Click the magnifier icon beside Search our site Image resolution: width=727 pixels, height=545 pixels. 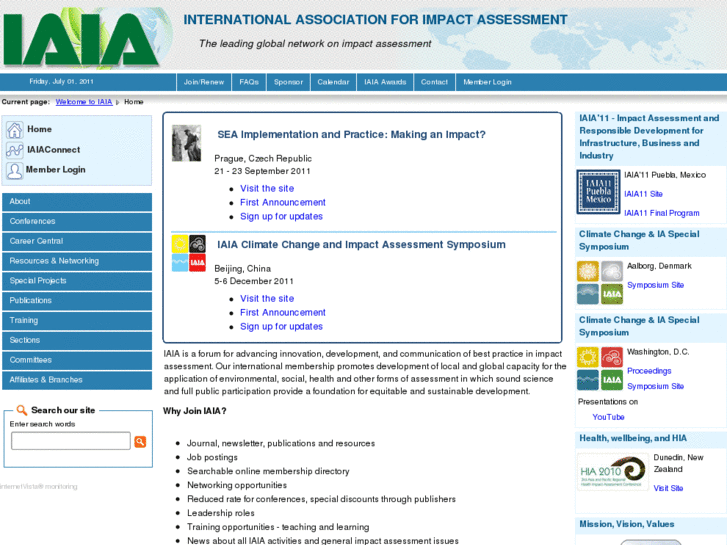21,410
